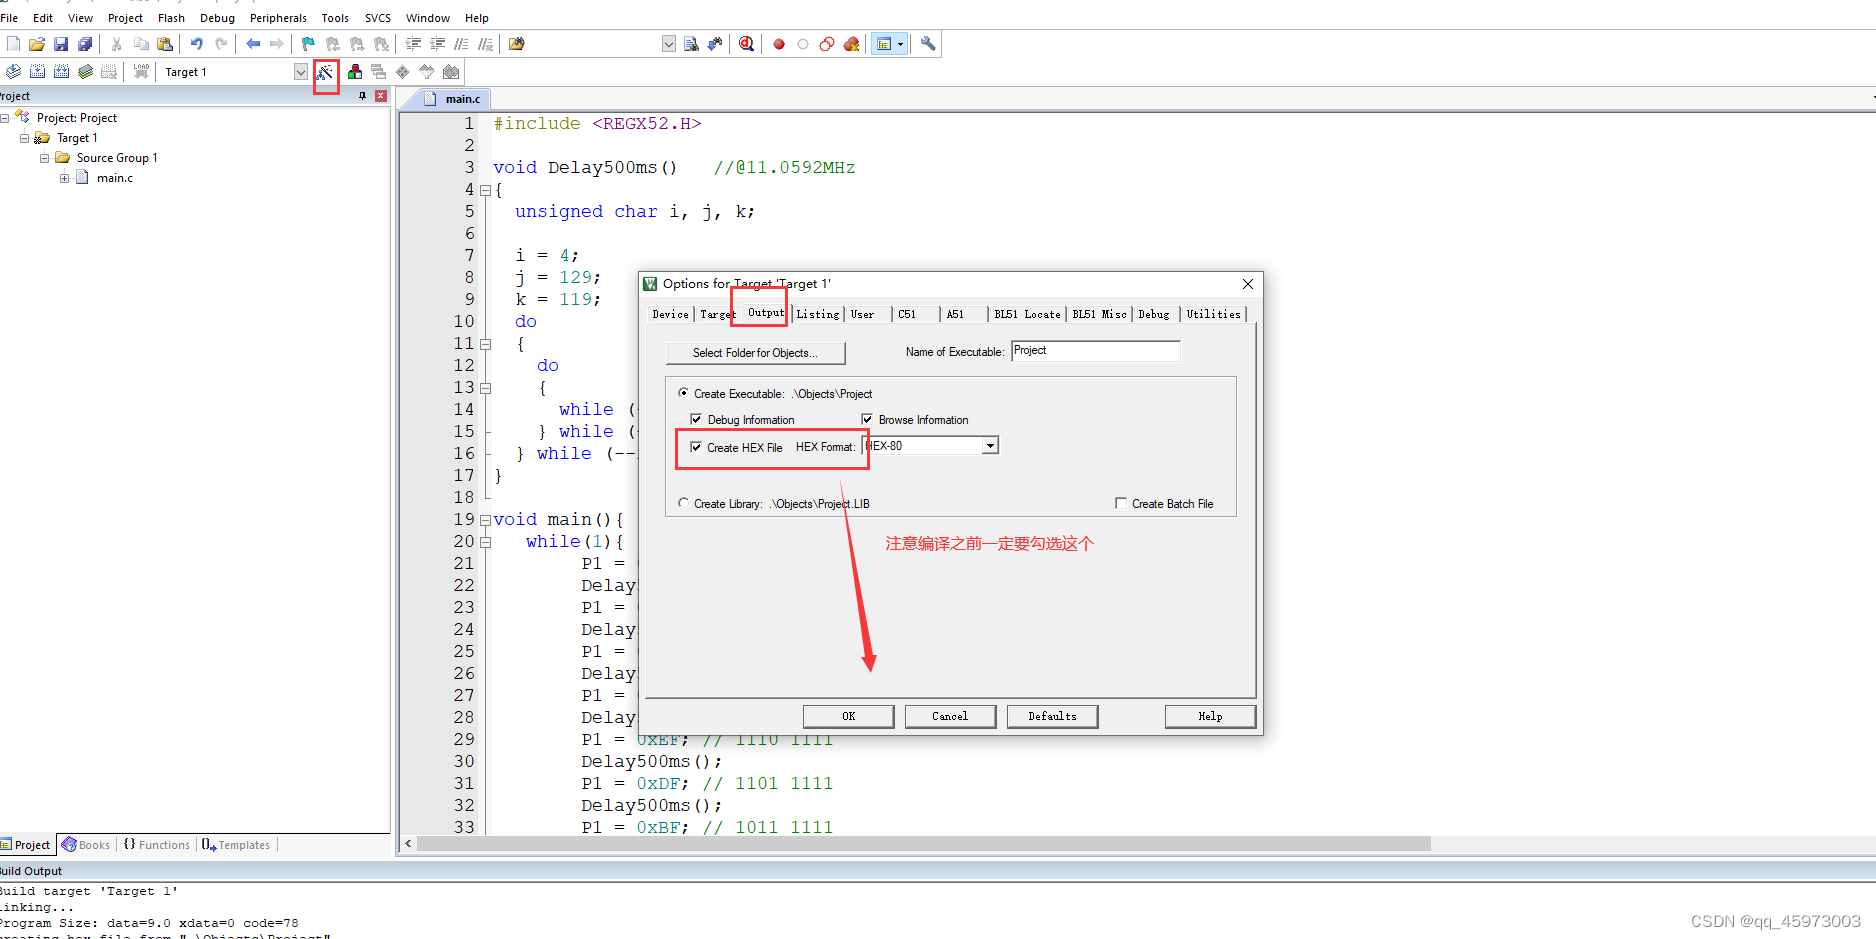1876x939 pixels.
Task: Start or stop debug session icon
Action: click(x=747, y=44)
